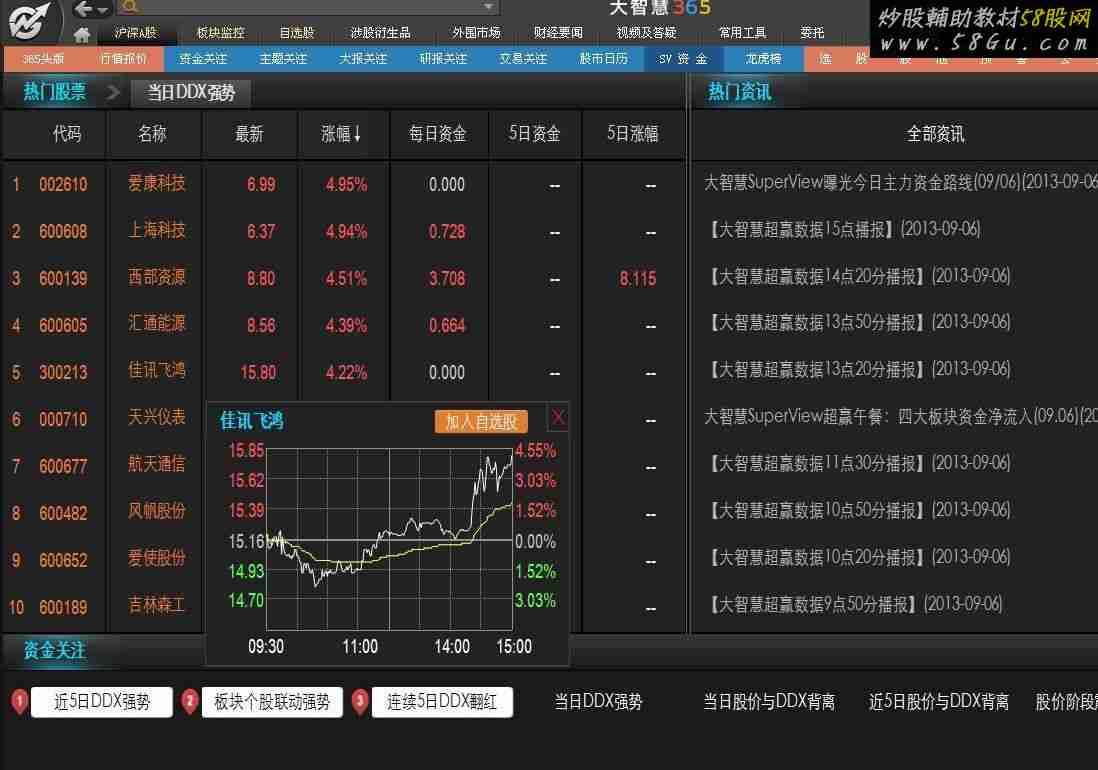Viewport: 1098px width, 770px height.
Task: Sort by the 最新 column header
Action: tap(249, 134)
